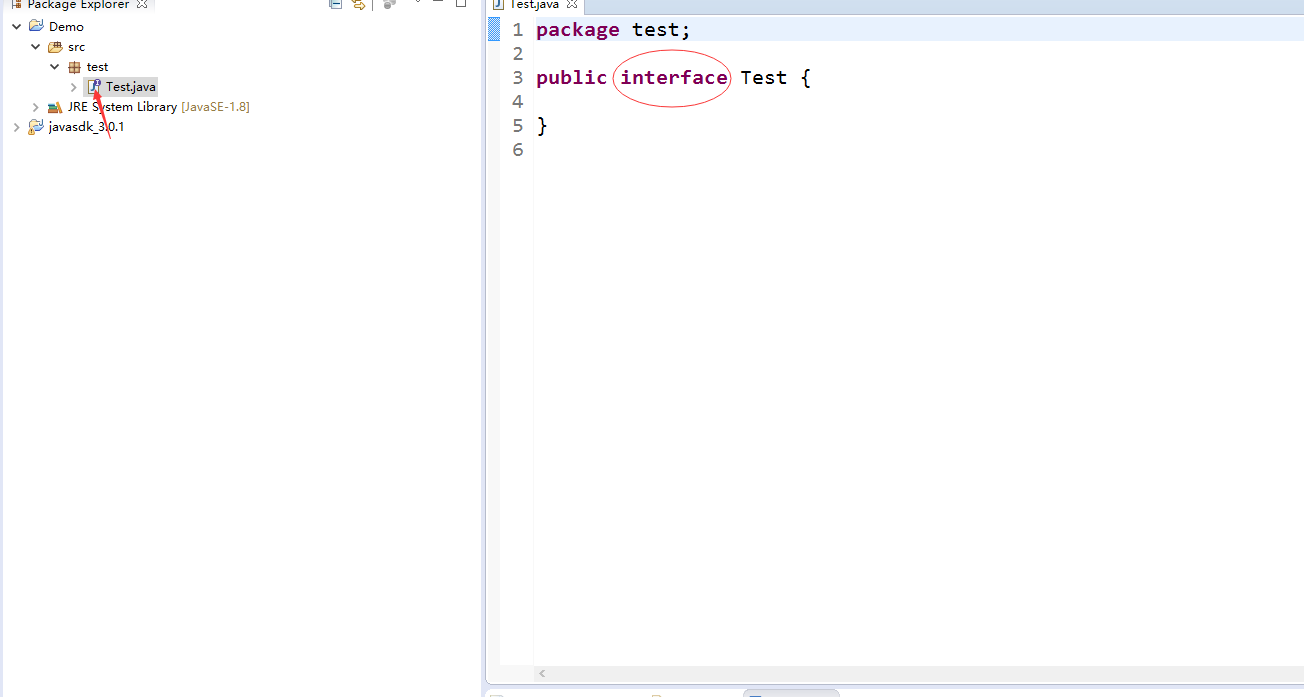The image size is (1304, 697).
Task: Expand the javasdk_3.0.1 project node
Action: click(x=17, y=127)
